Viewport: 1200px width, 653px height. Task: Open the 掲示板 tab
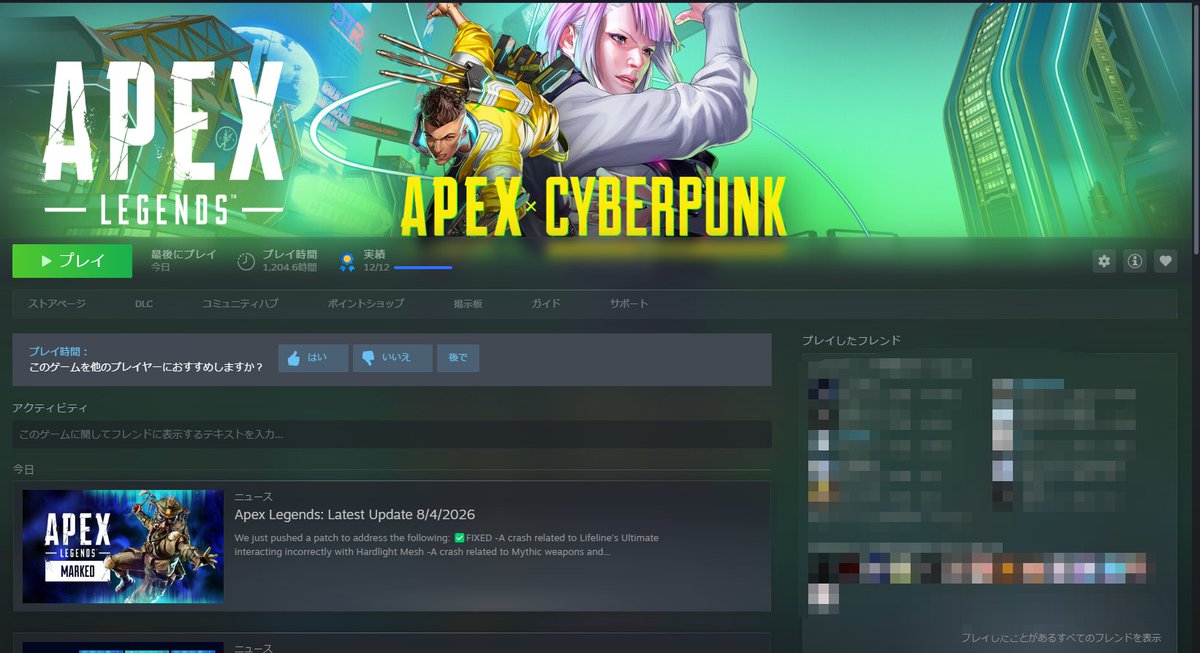(468, 303)
